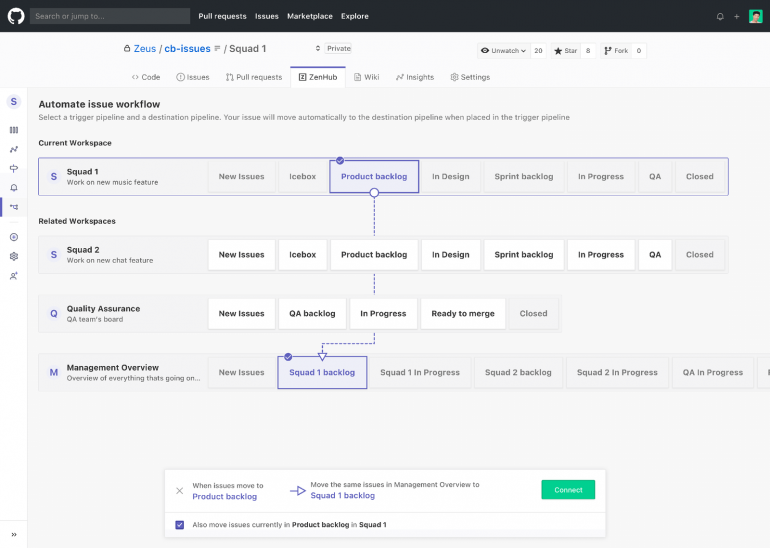Image resolution: width=770 pixels, height=548 pixels.
Task: Click the list icon next to cb-issues
Action: pyautogui.click(x=217, y=48)
